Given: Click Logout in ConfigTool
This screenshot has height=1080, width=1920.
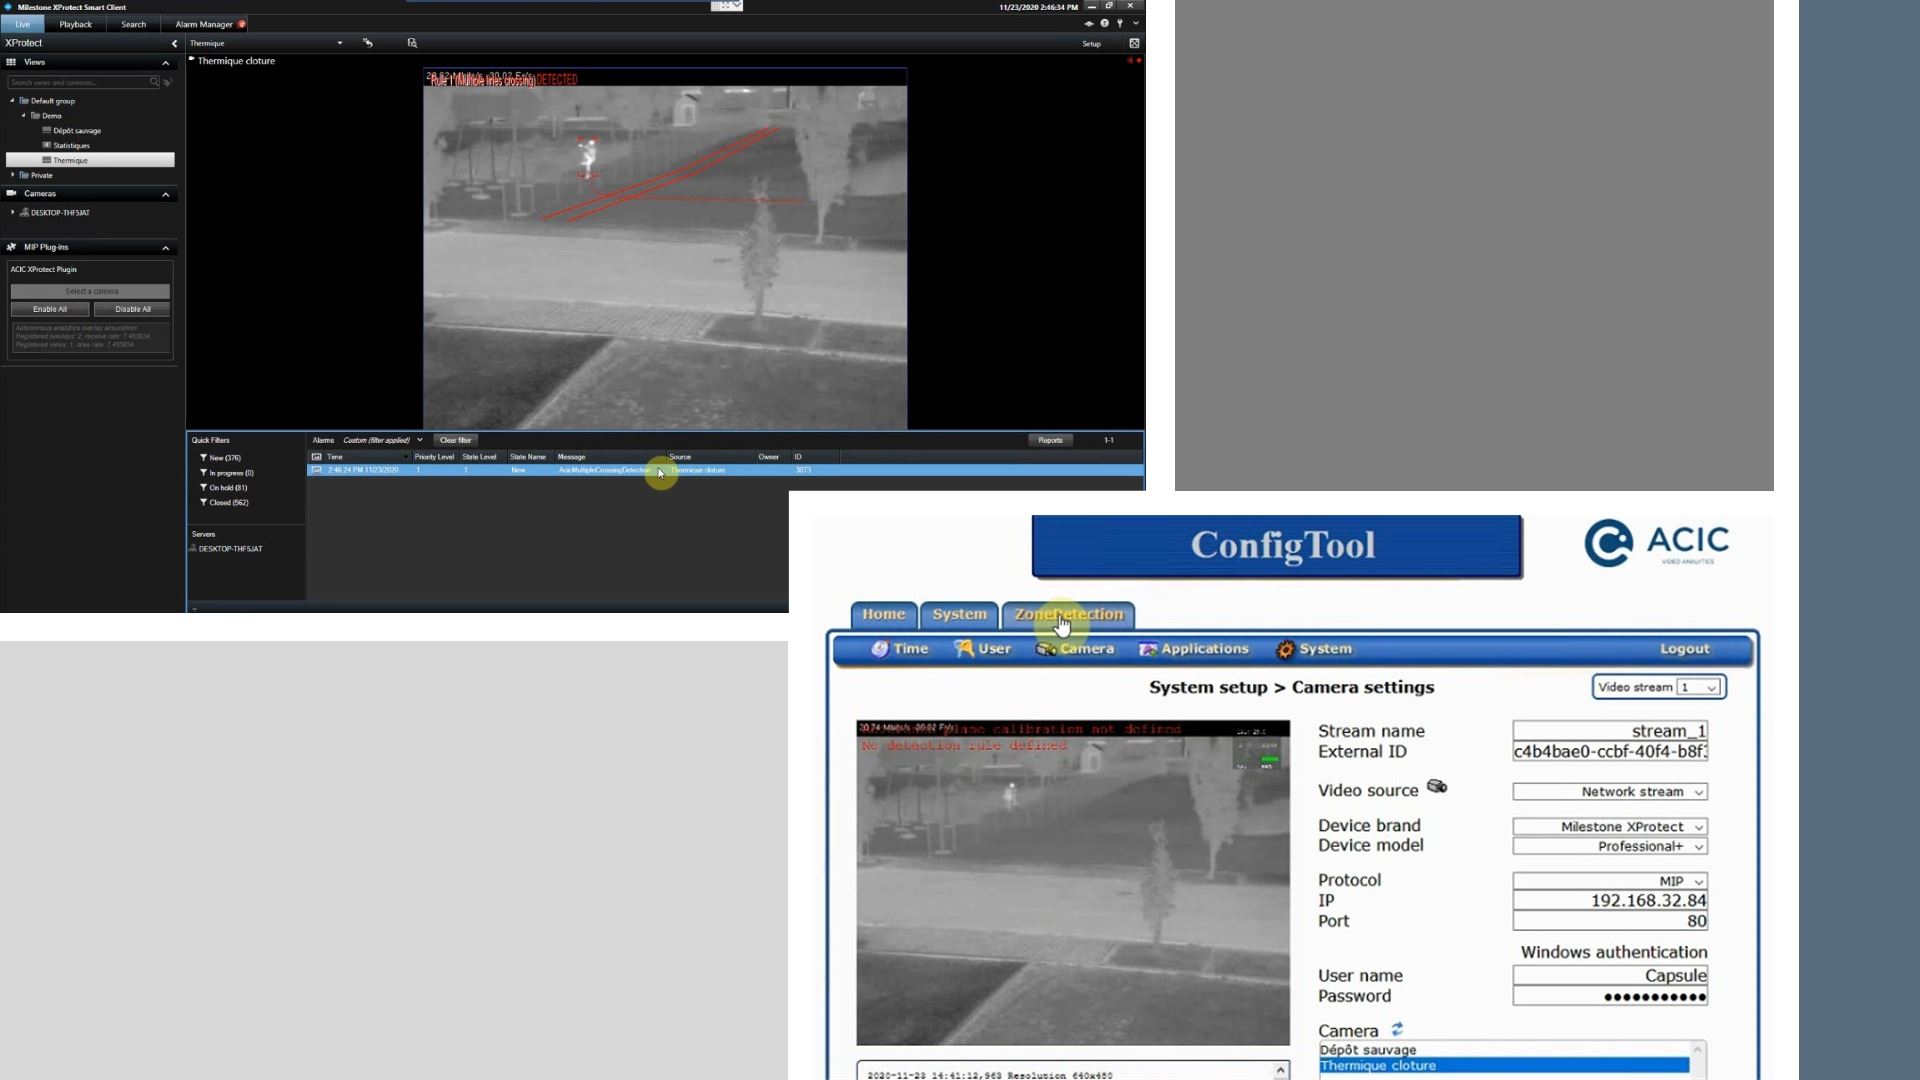Looking at the screenshot, I should 1685,649.
